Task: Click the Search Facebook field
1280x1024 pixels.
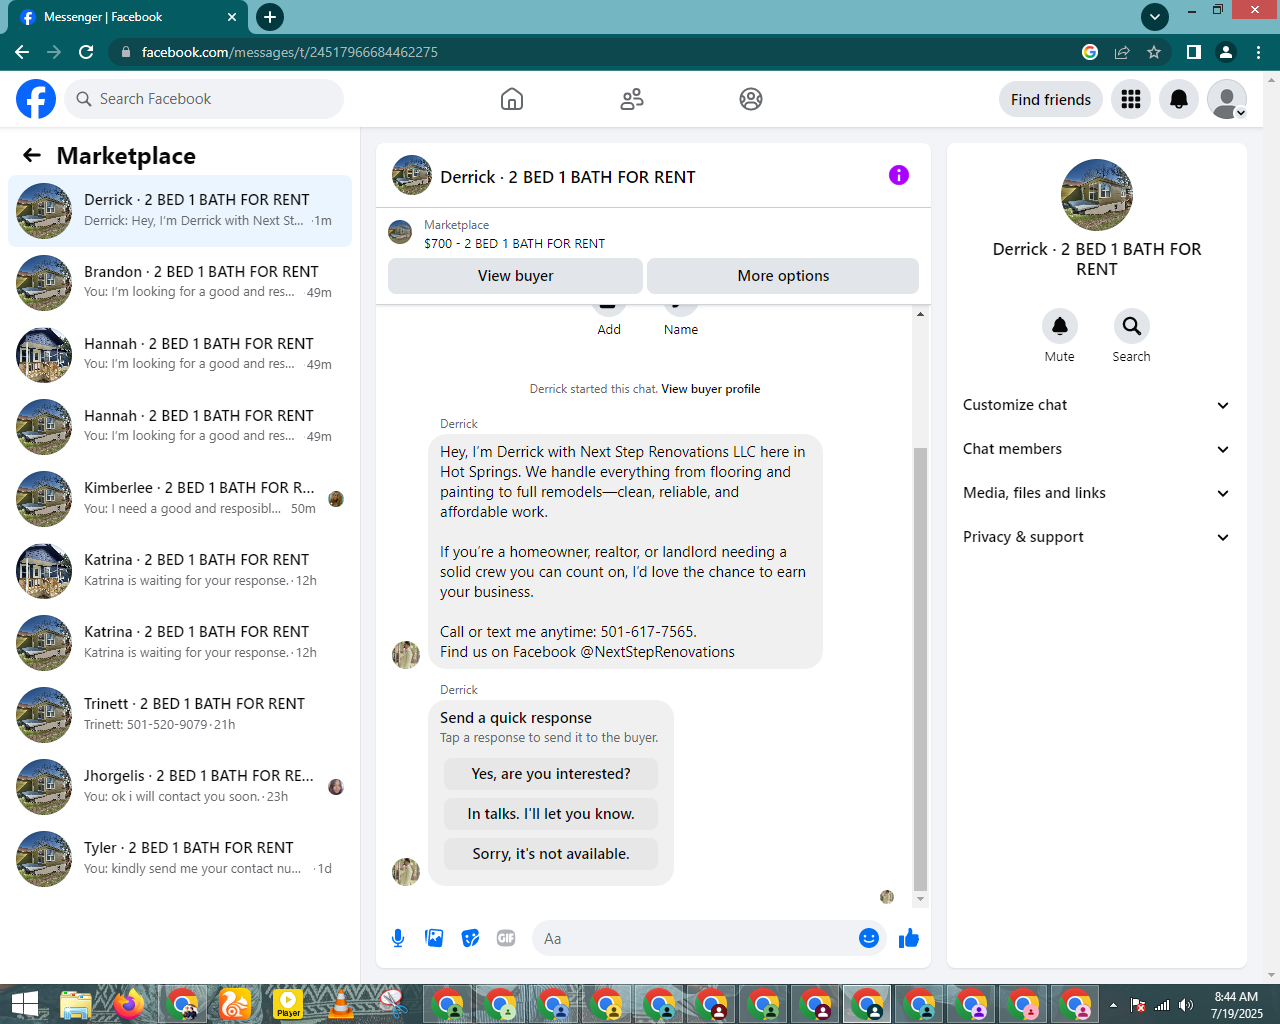Action: click(204, 99)
